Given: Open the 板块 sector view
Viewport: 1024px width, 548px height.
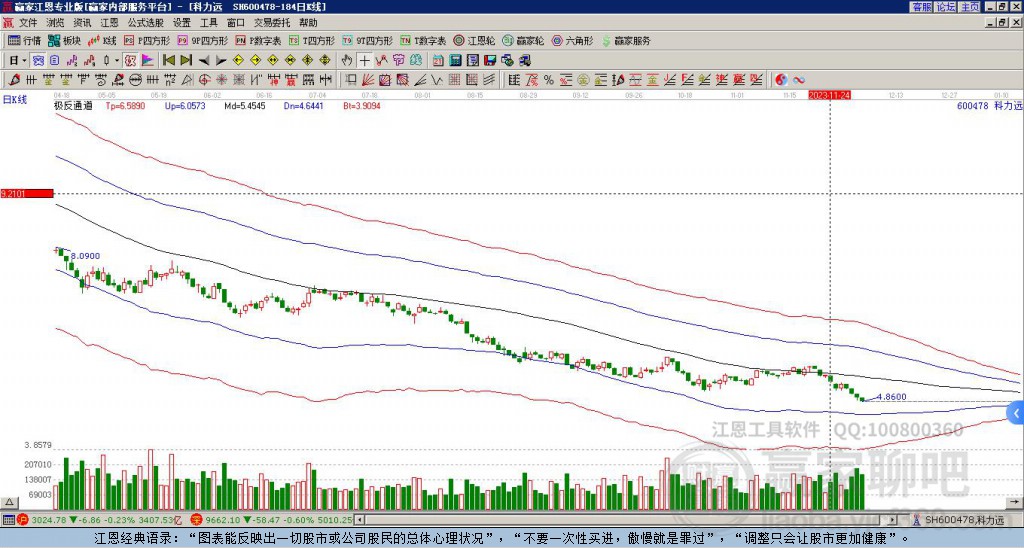Looking at the screenshot, I should tap(64, 41).
